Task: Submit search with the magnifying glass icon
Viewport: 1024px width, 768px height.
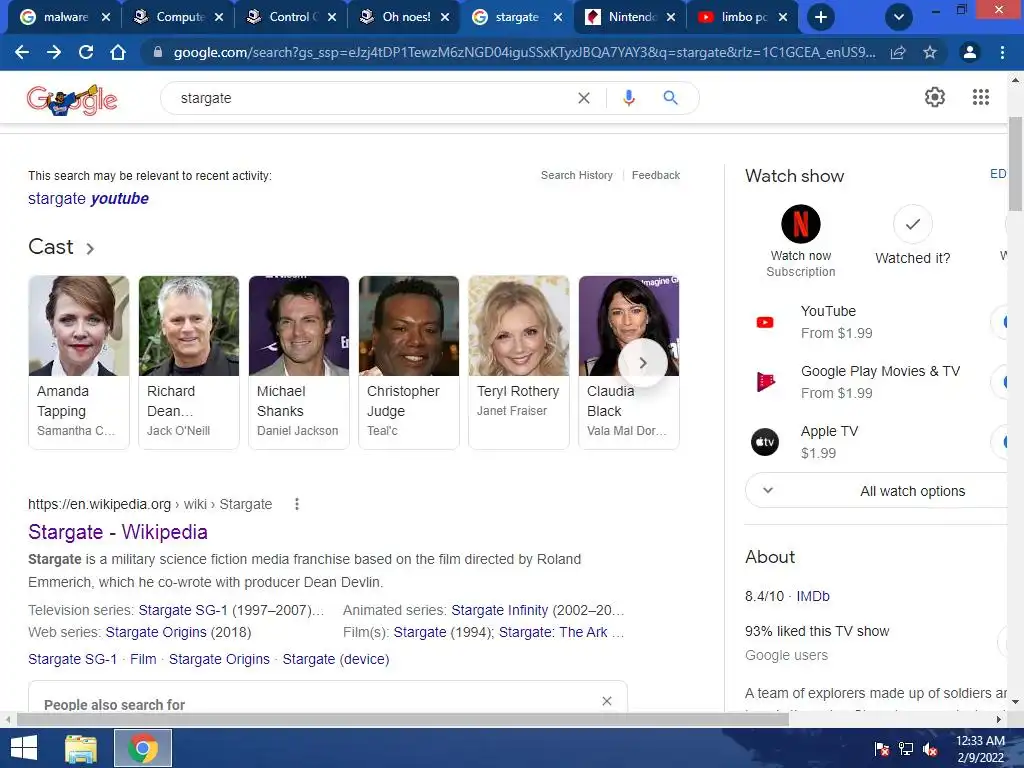Action: pyautogui.click(x=670, y=98)
